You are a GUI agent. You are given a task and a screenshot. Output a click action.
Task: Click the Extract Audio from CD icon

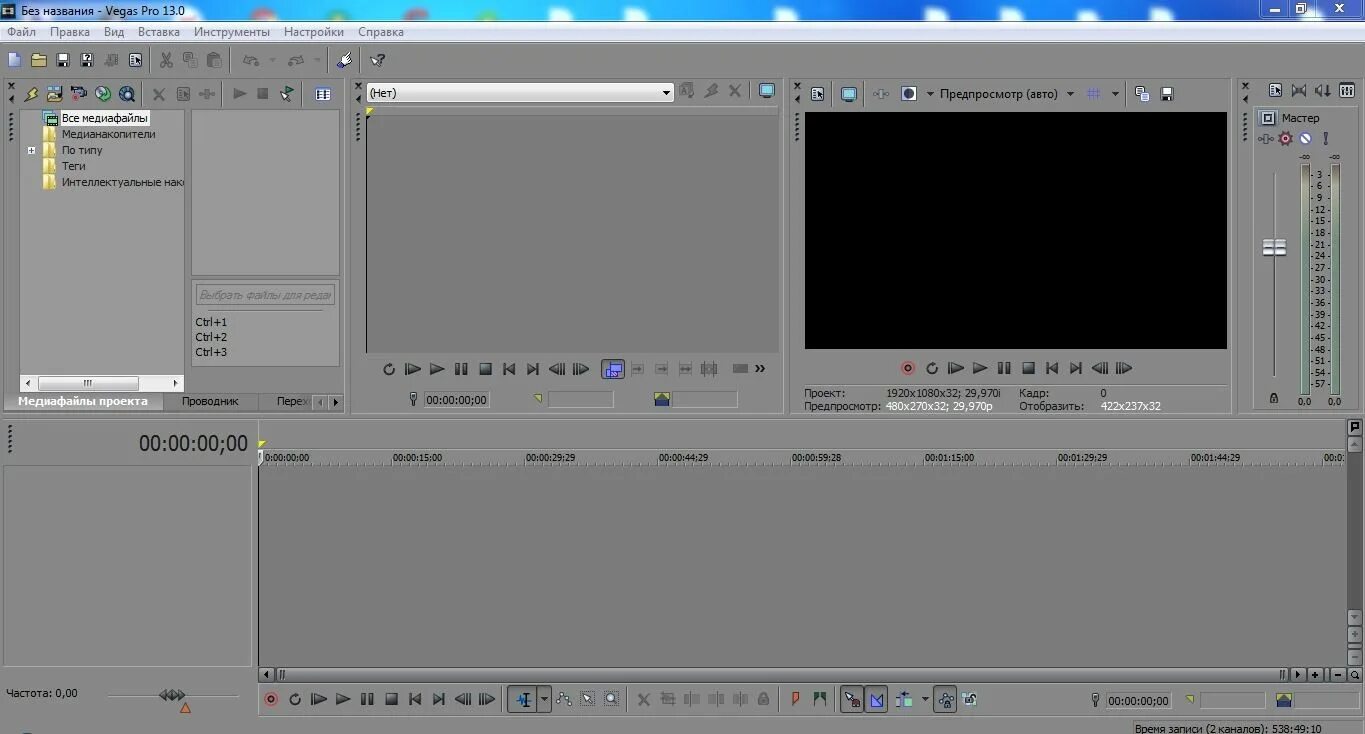pos(103,94)
